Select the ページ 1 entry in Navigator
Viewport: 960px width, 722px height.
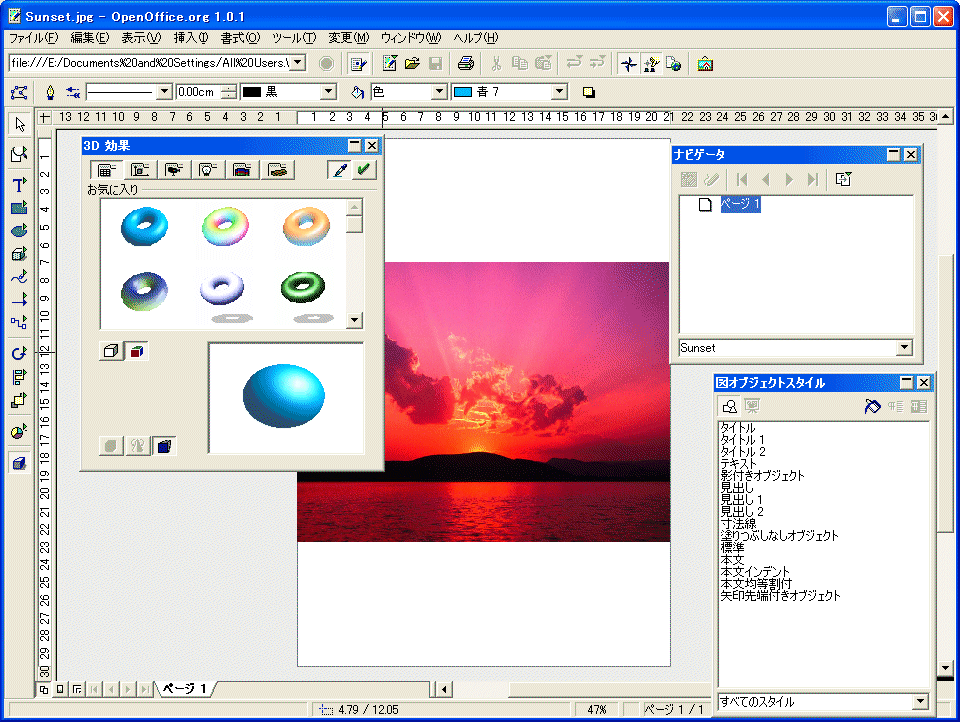(740, 204)
